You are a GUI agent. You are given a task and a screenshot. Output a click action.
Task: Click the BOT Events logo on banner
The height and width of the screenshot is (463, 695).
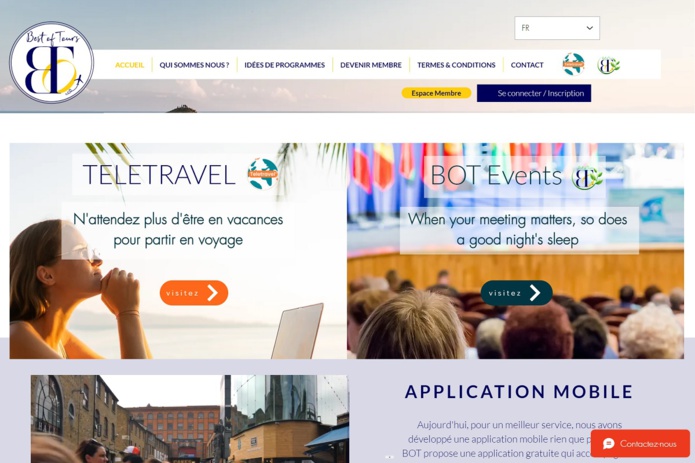(x=587, y=177)
